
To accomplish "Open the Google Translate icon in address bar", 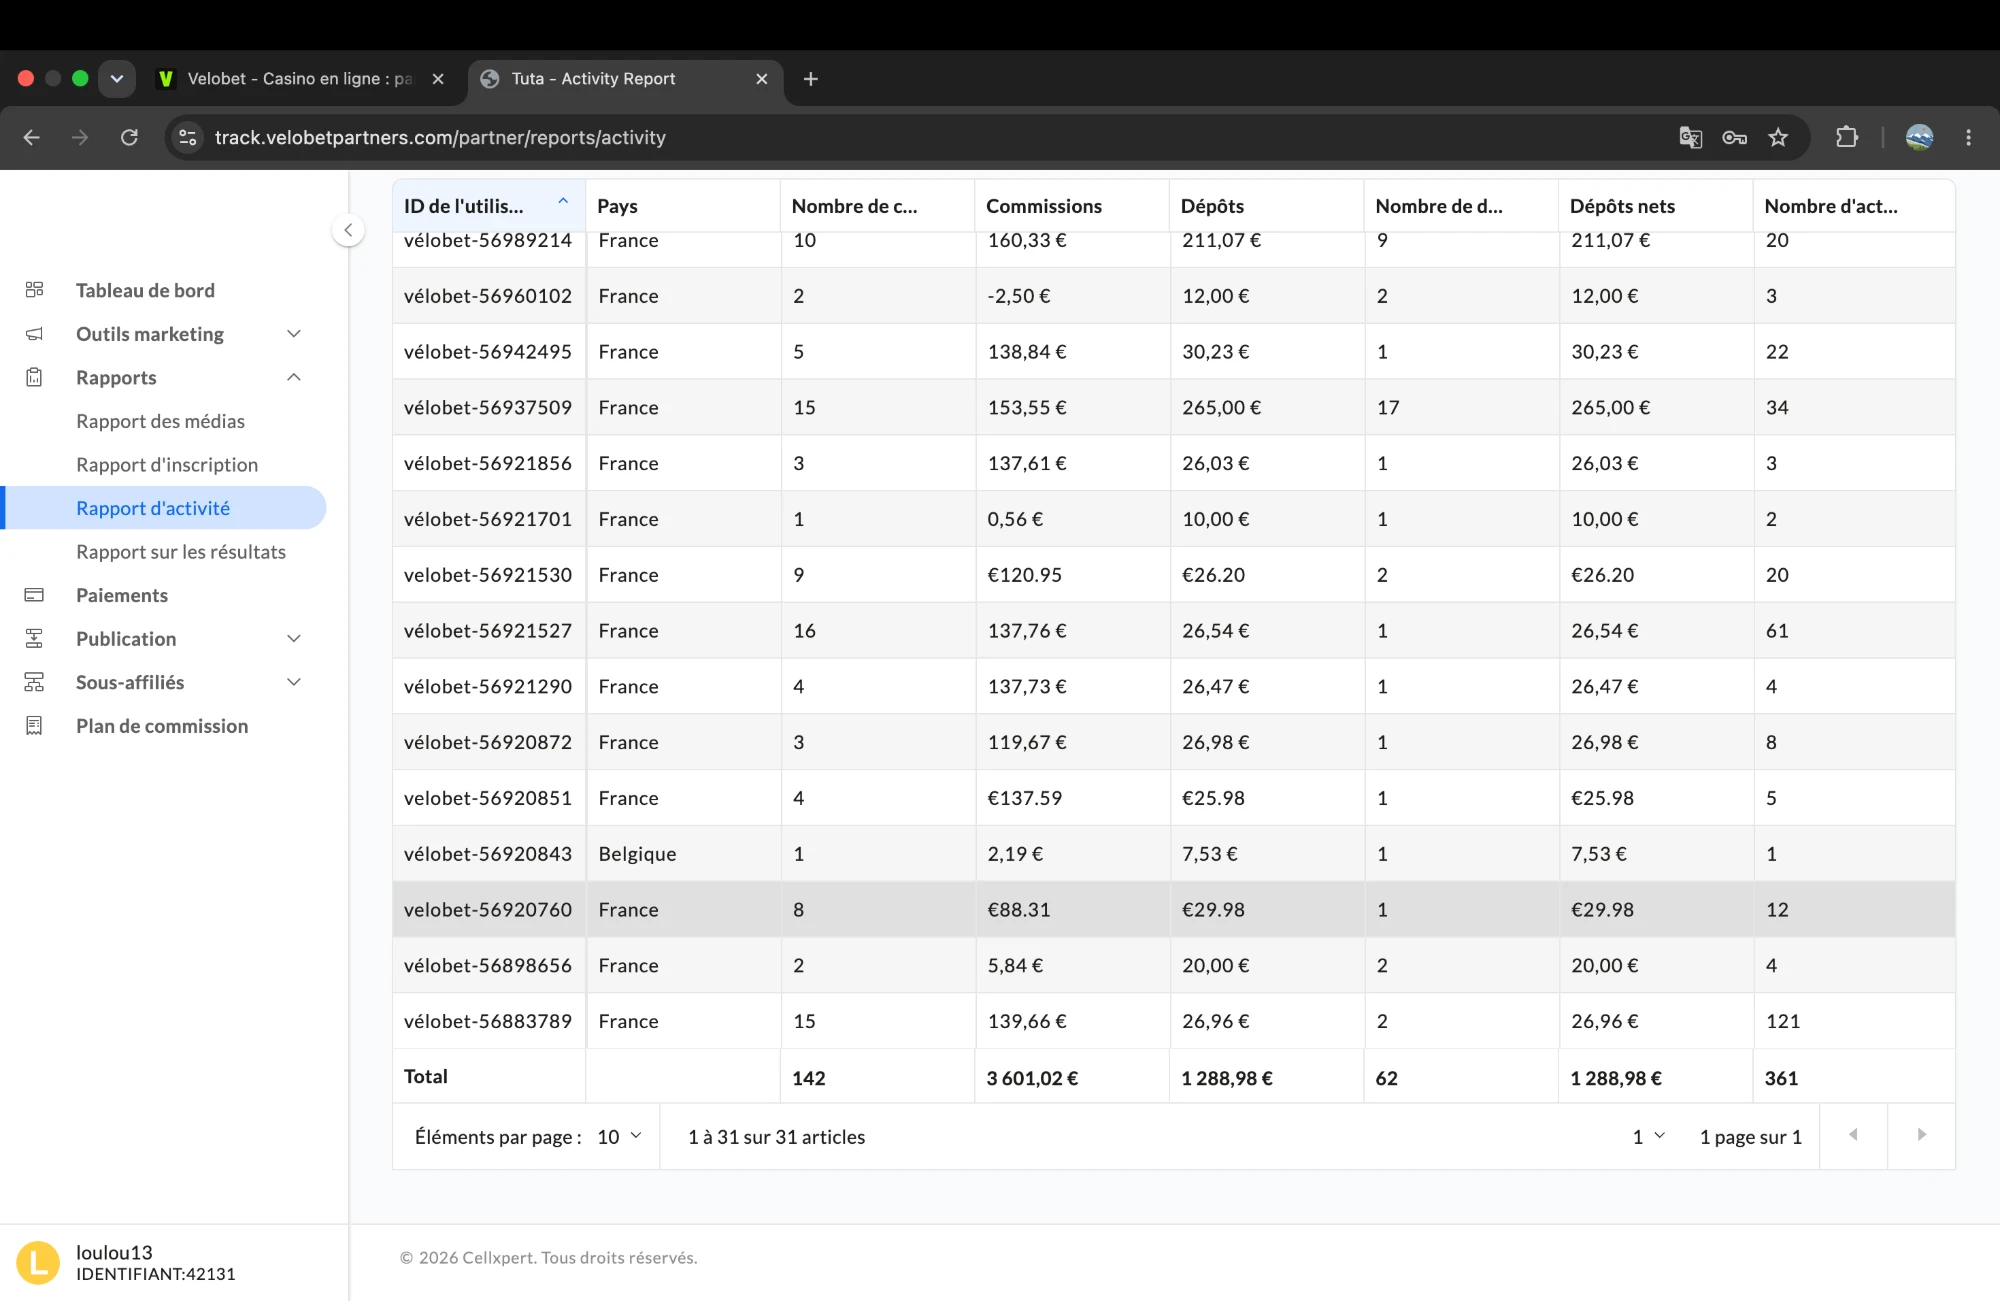I will 1690,137.
